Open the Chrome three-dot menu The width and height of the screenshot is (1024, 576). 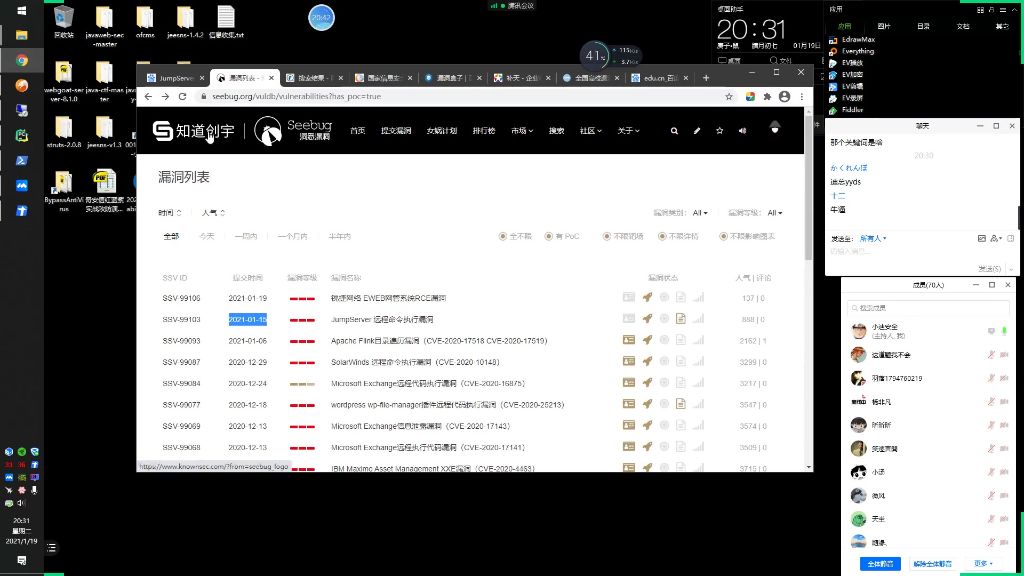801,96
